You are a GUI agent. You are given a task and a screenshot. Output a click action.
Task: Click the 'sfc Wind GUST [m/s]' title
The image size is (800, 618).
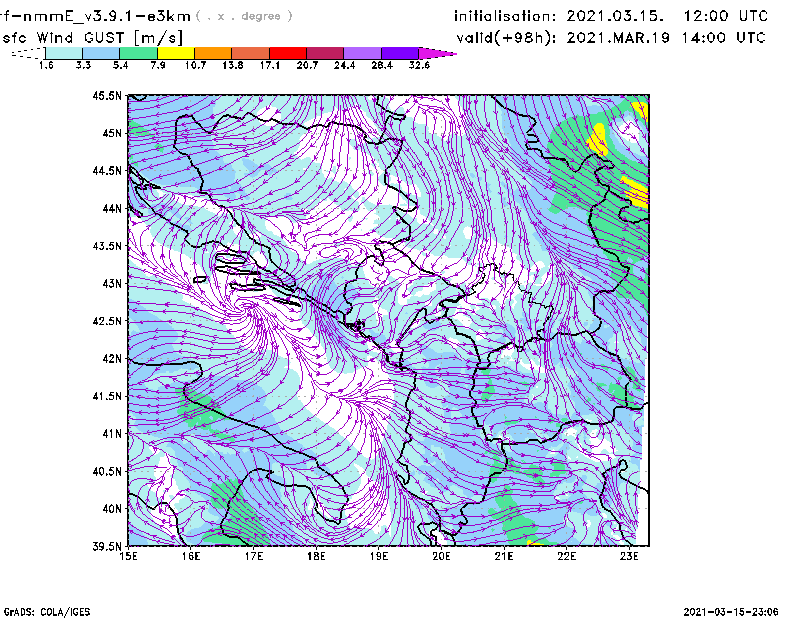click(92, 38)
